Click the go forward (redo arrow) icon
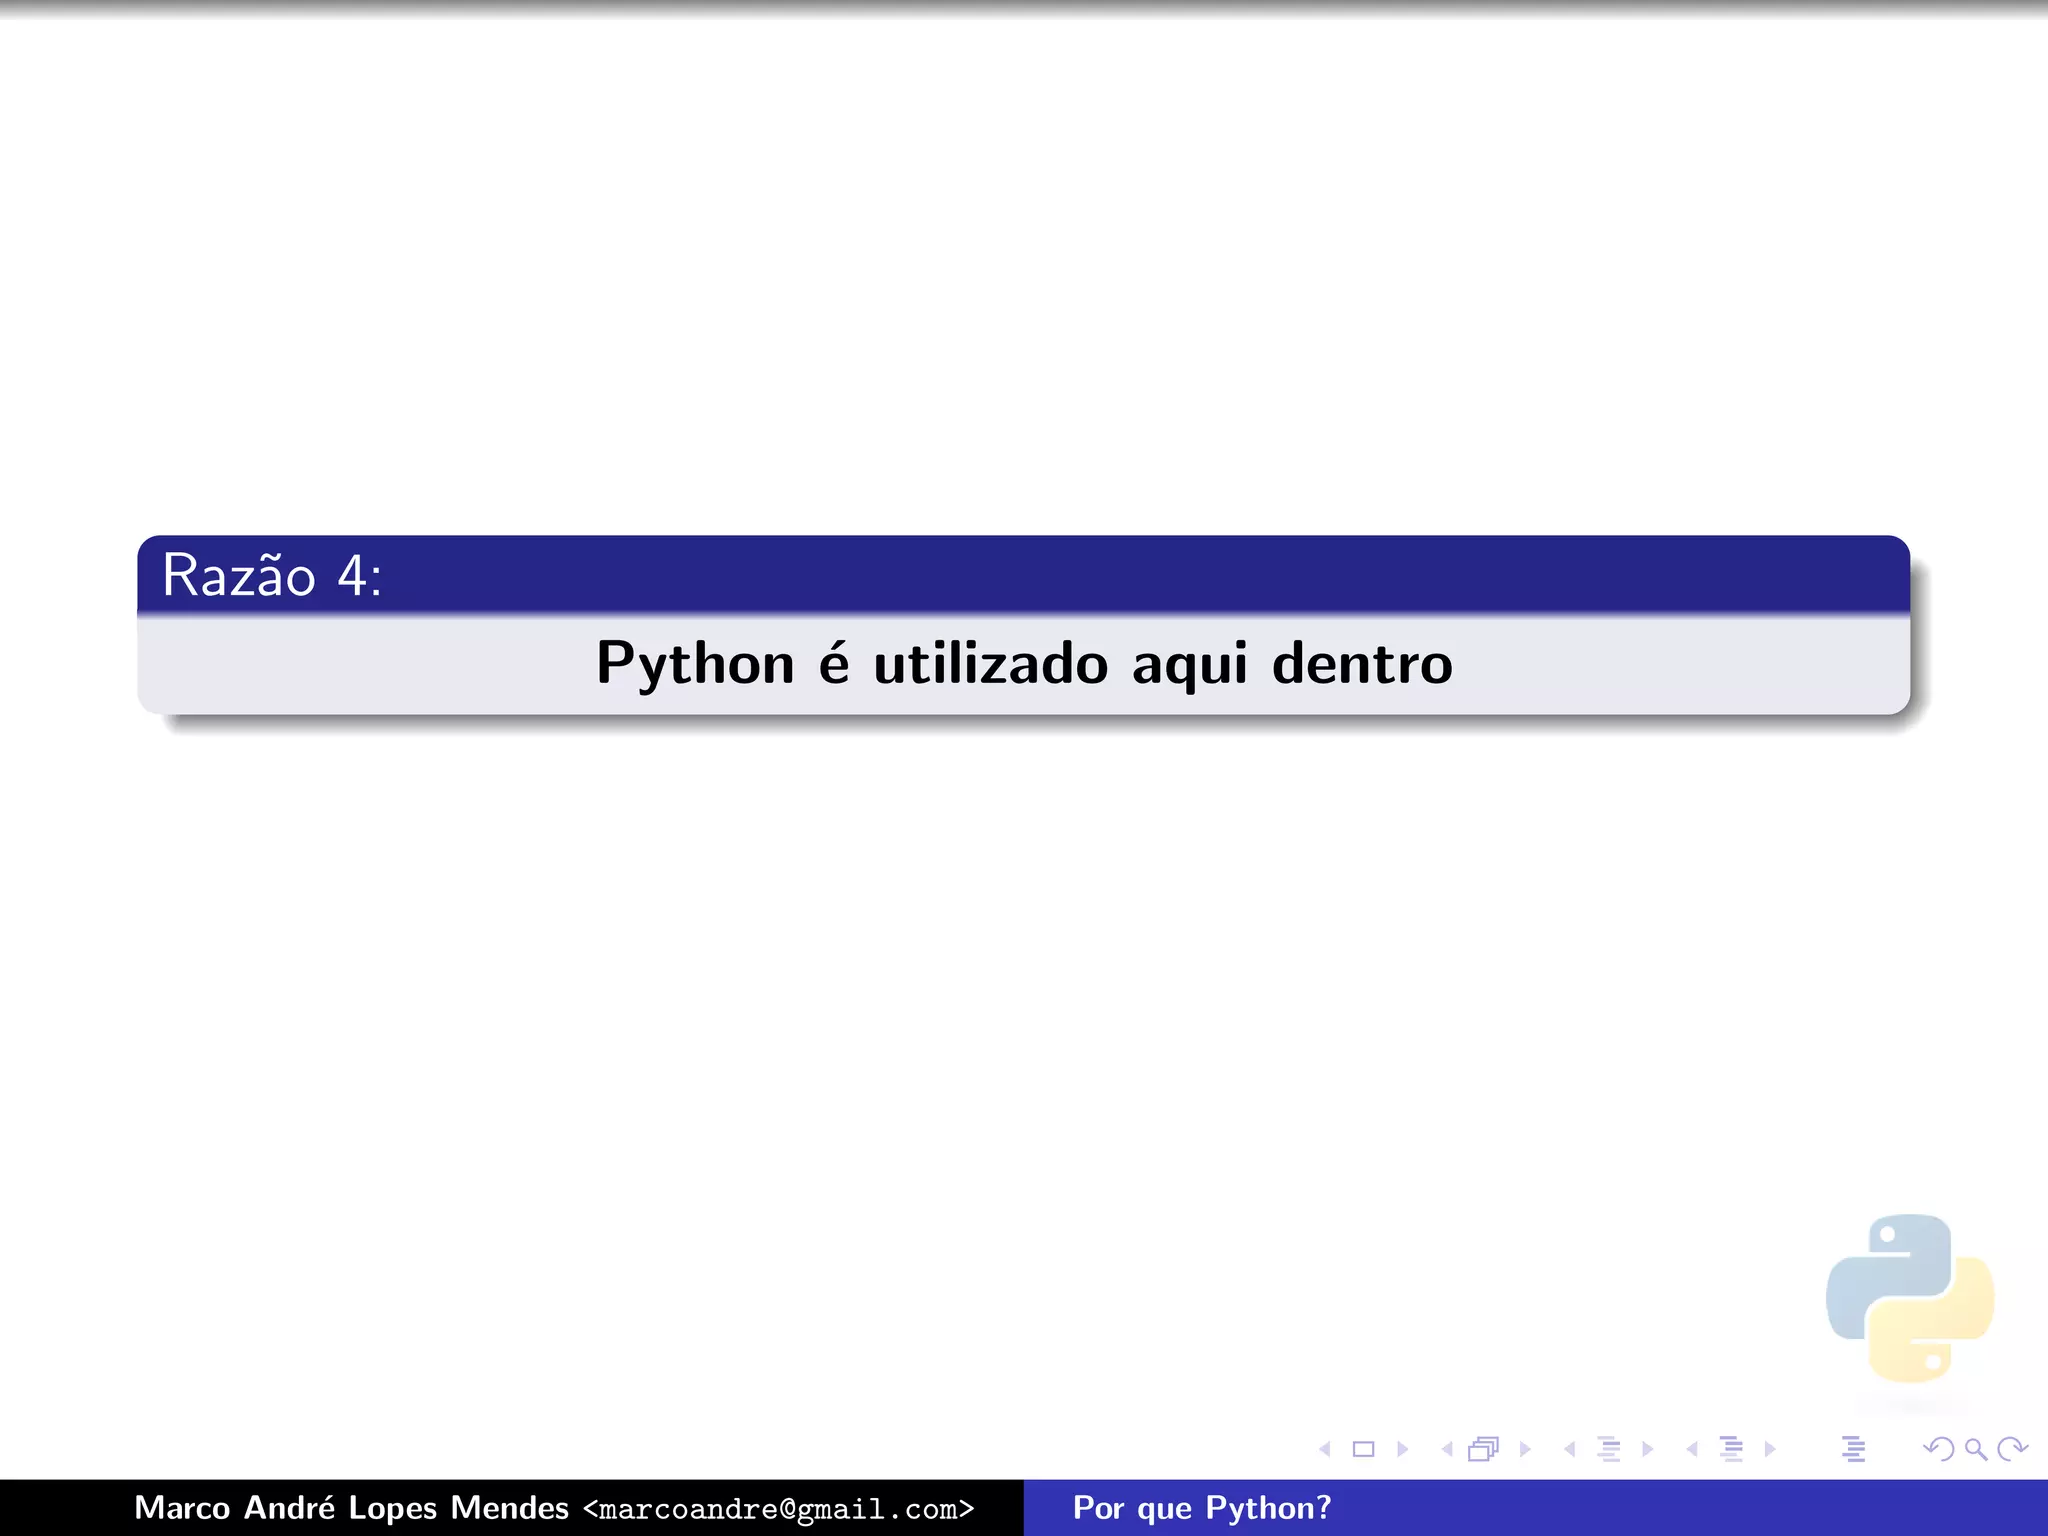 (x=2011, y=1449)
